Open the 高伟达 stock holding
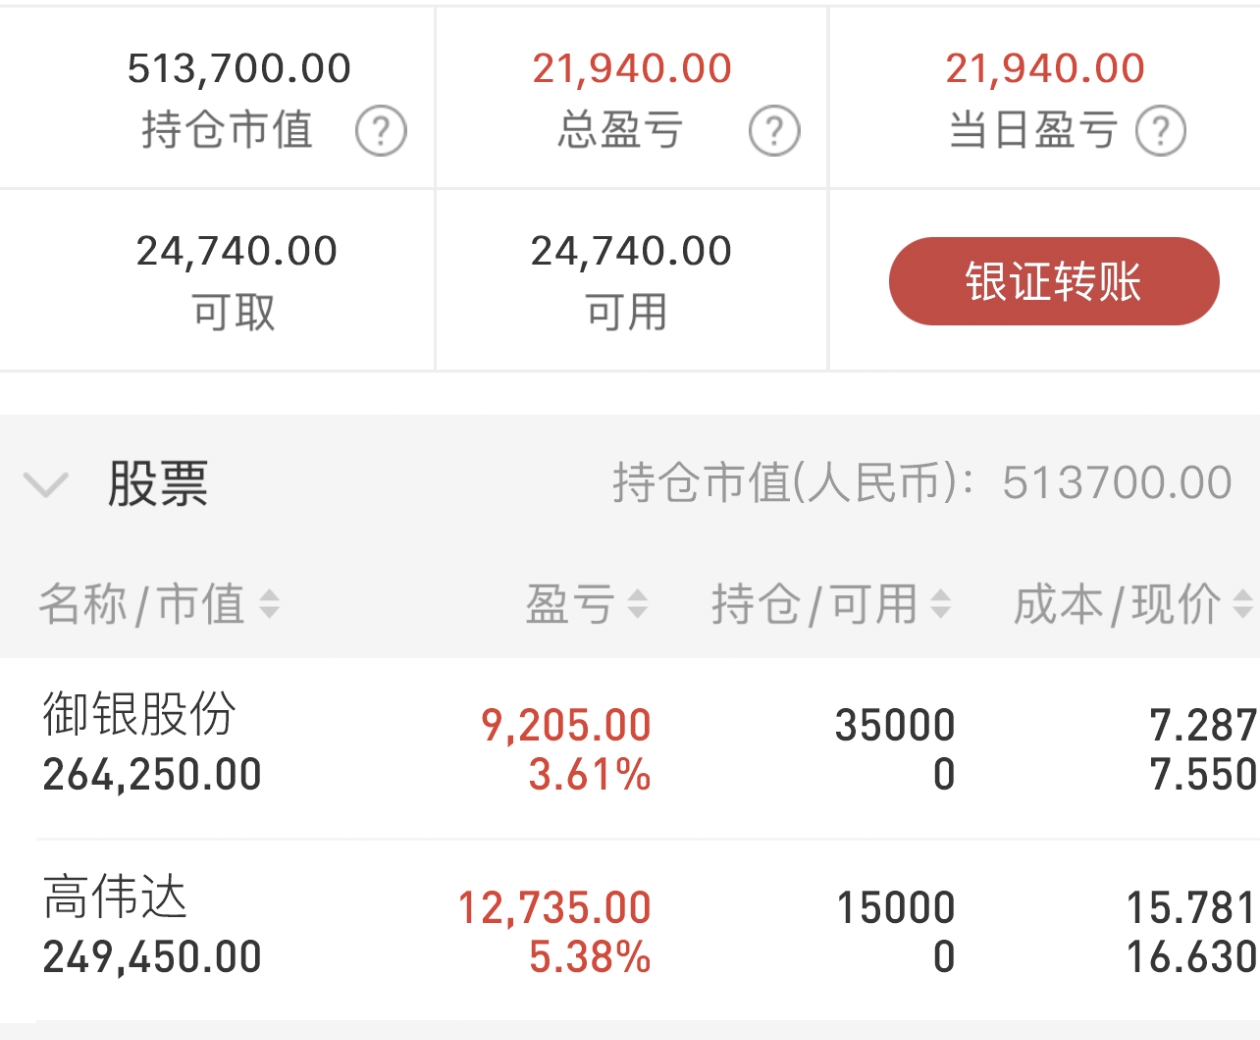 (x=630, y=930)
